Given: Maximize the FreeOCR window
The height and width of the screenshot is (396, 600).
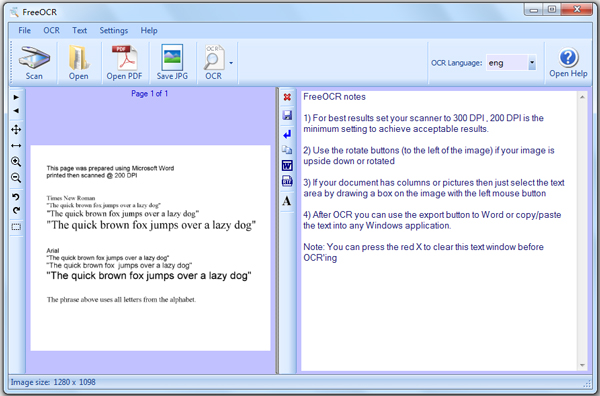Looking at the screenshot, I should click(x=552, y=10).
